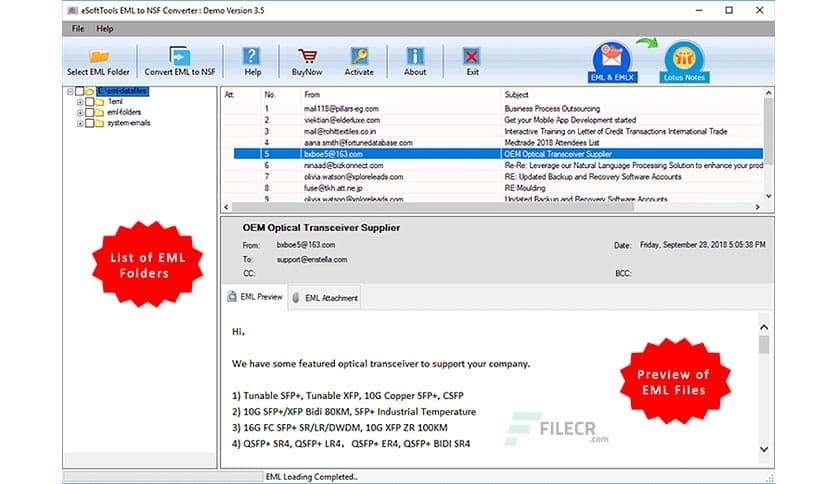Select the email from ninaad@bizkonnect.com
Viewport: 836px width, 484px height.
(x=343, y=166)
